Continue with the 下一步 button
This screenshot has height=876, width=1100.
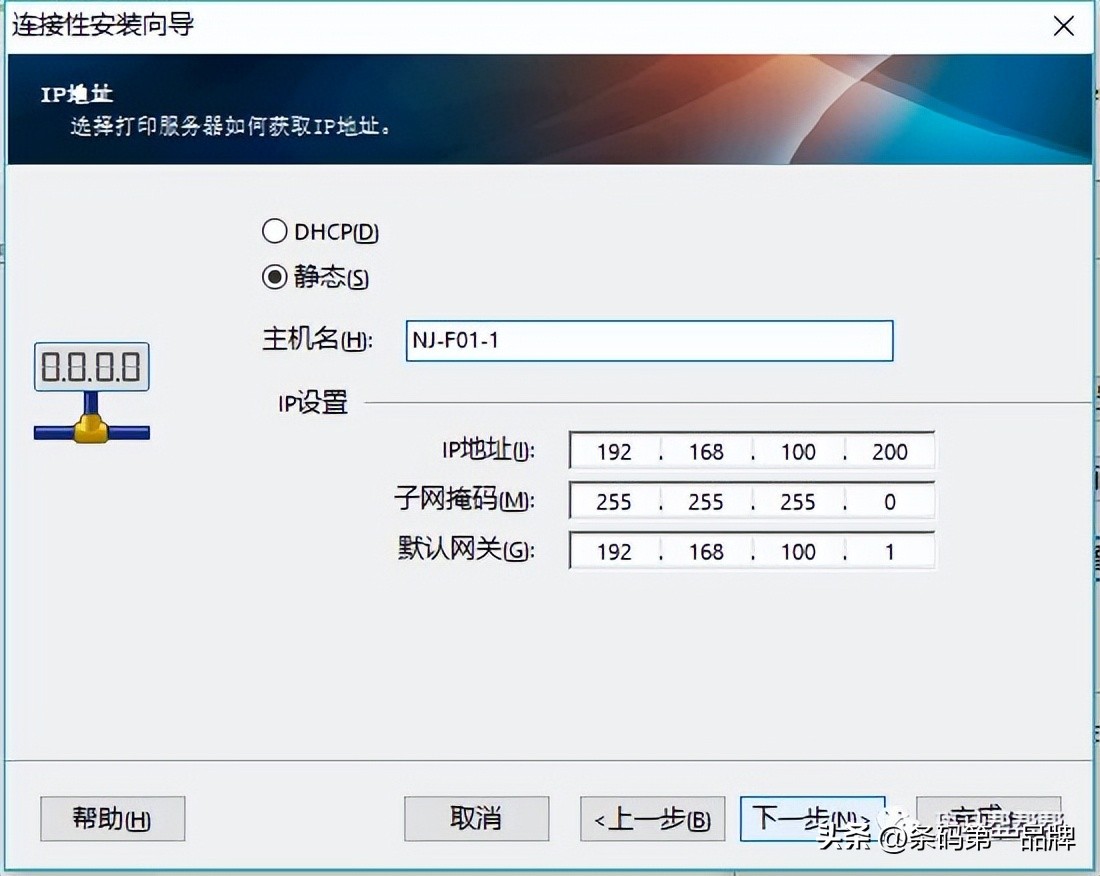pos(812,819)
